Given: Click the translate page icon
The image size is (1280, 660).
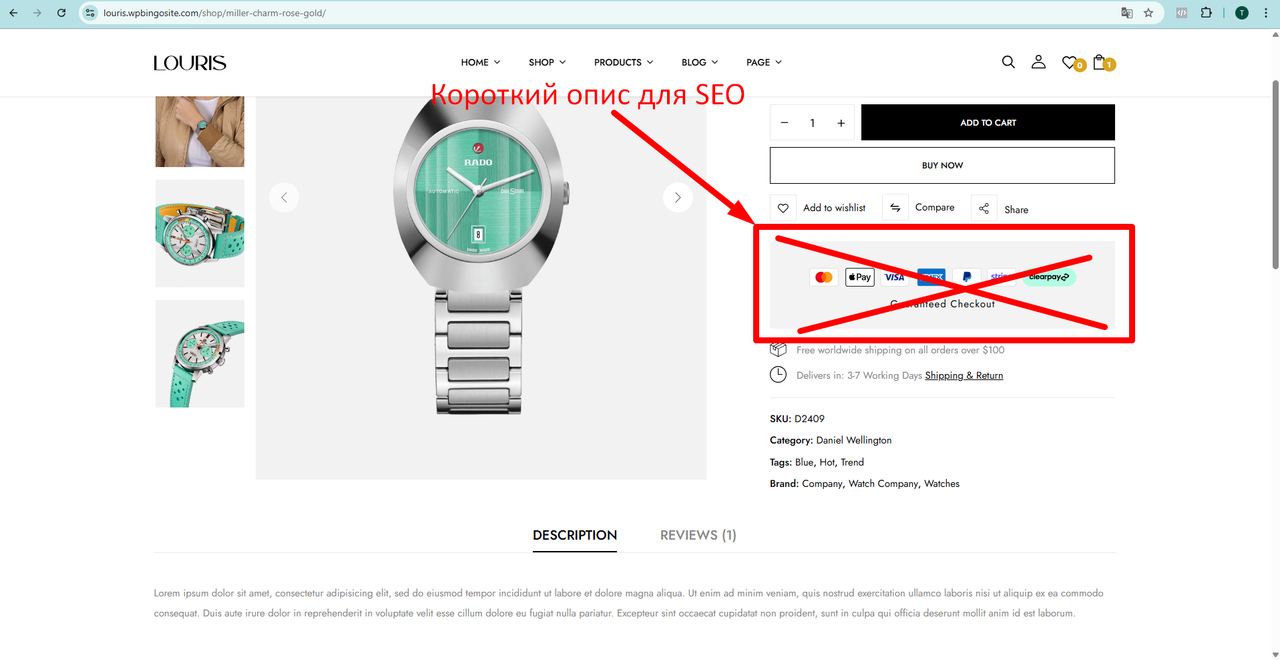Looking at the screenshot, I should click(x=1127, y=13).
